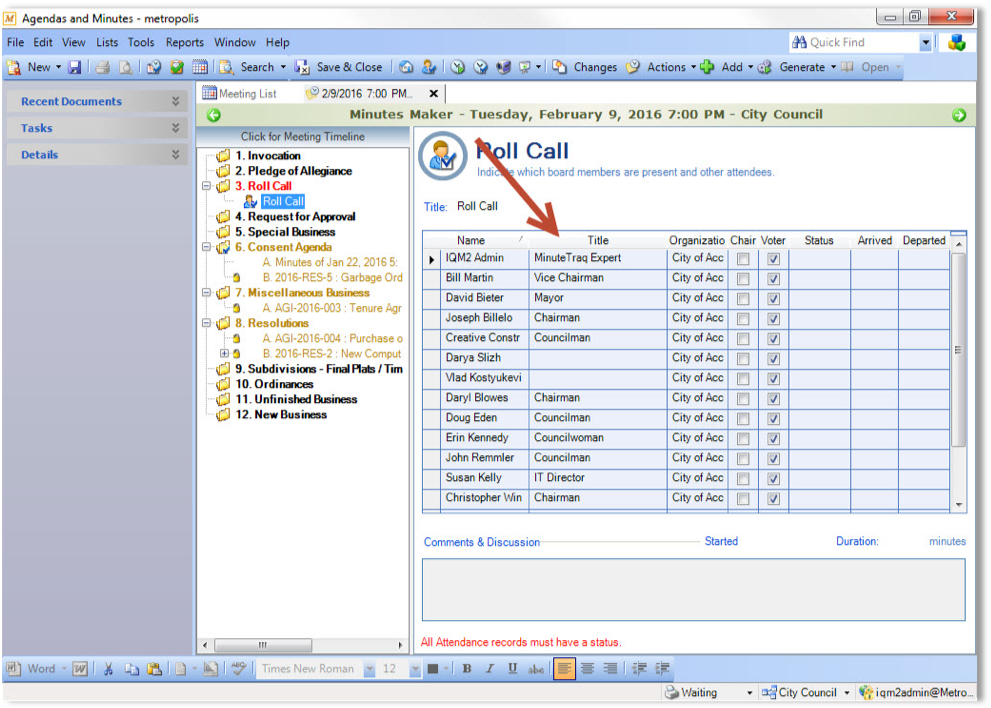Click the roll call person icon in toolbar
The width and height of the screenshot is (991, 708).
[x=429, y=67]
